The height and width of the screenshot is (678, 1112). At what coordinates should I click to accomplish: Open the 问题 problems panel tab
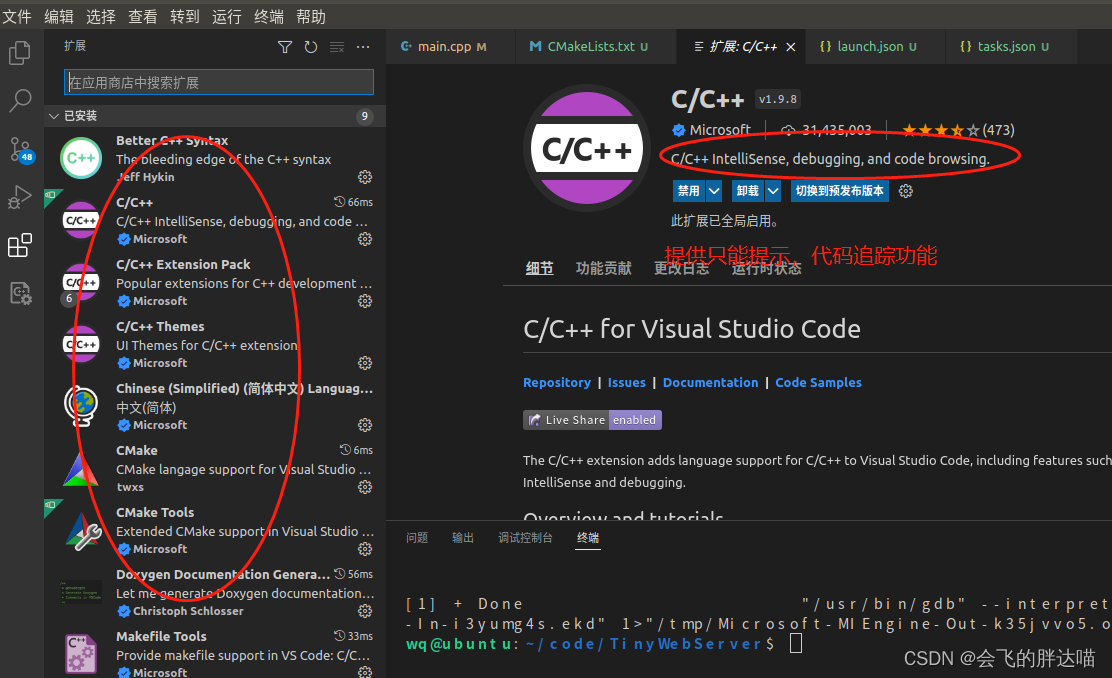pos(417,538)
